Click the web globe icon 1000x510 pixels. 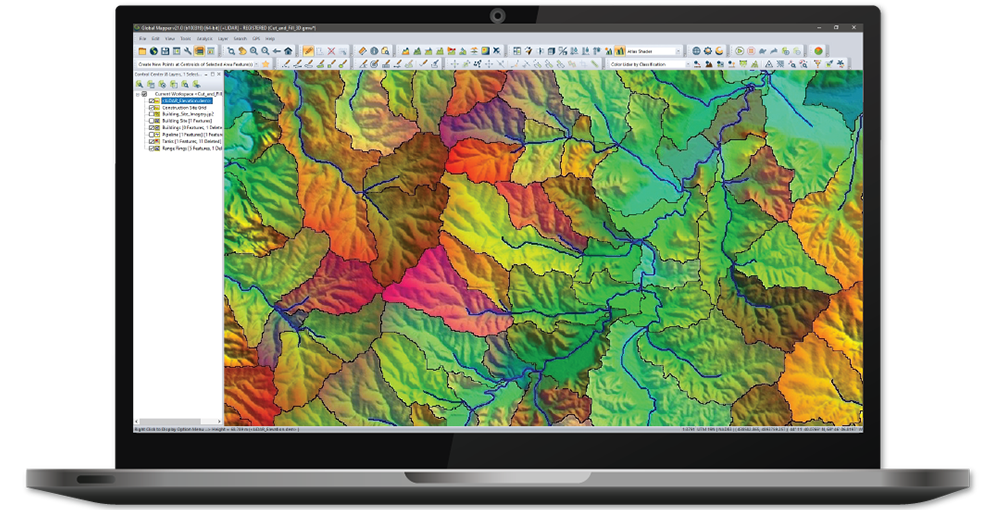696,51
